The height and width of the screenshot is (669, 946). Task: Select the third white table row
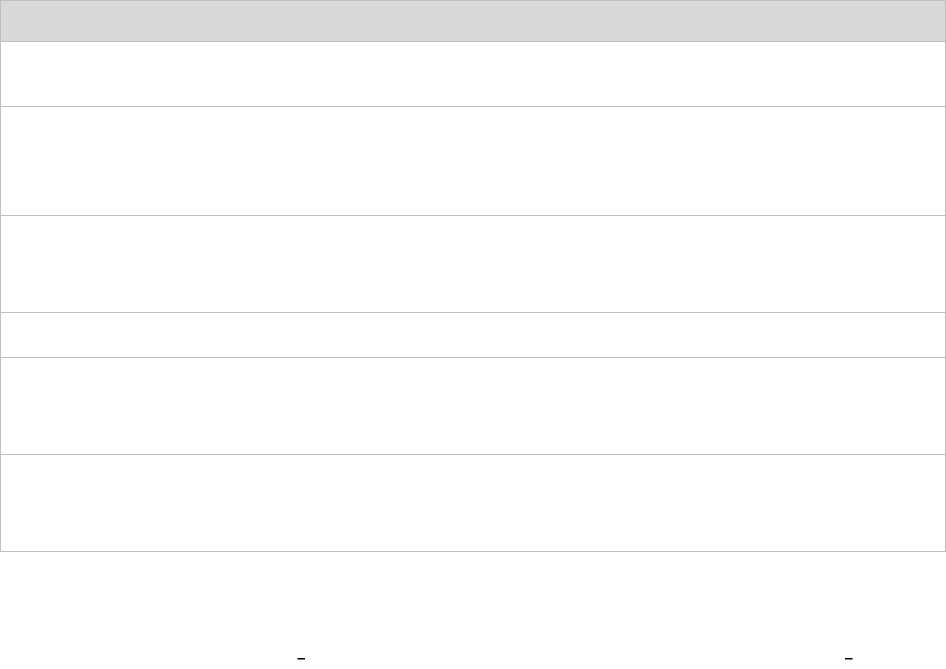point(473,264)
